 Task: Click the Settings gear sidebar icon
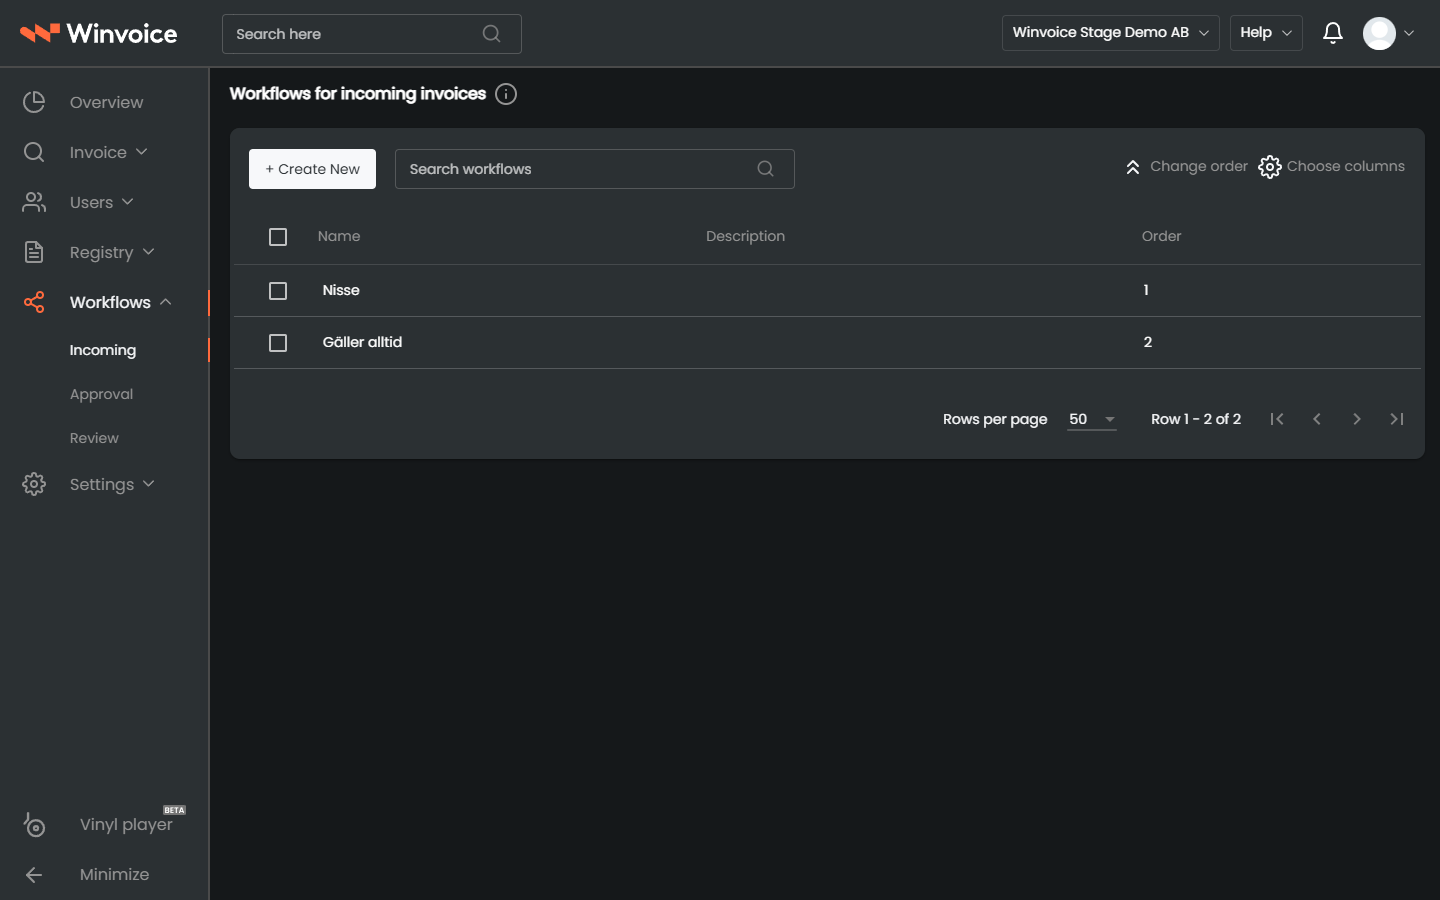point(34,484)
